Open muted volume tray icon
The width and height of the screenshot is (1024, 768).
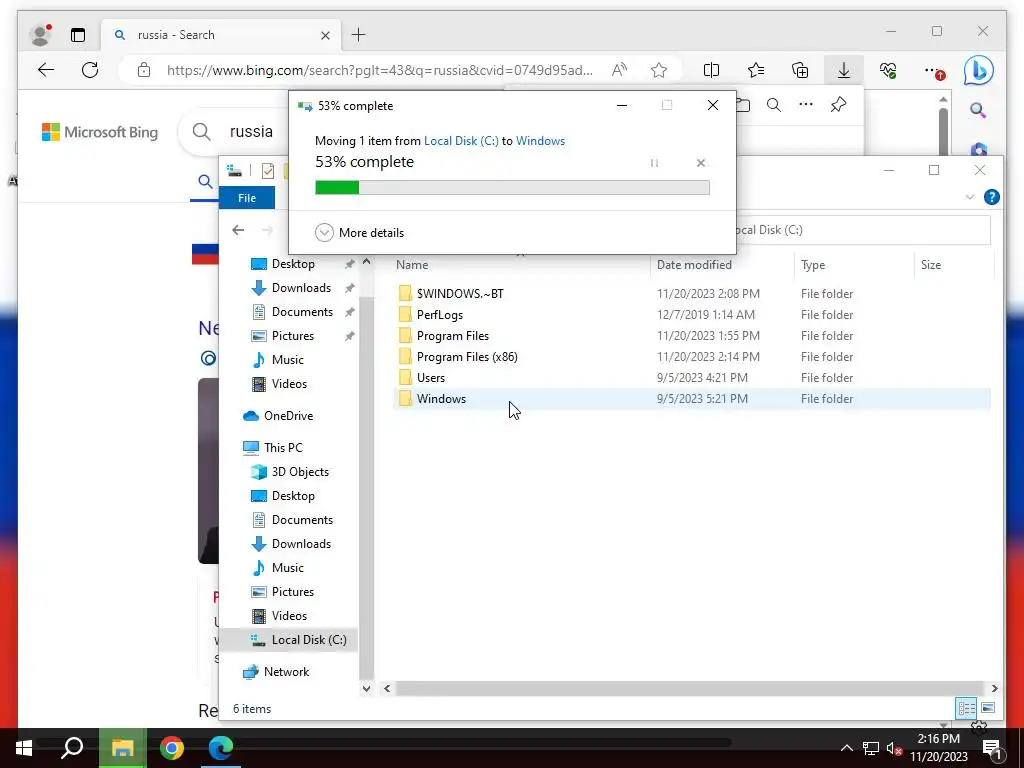coord(894,748)
